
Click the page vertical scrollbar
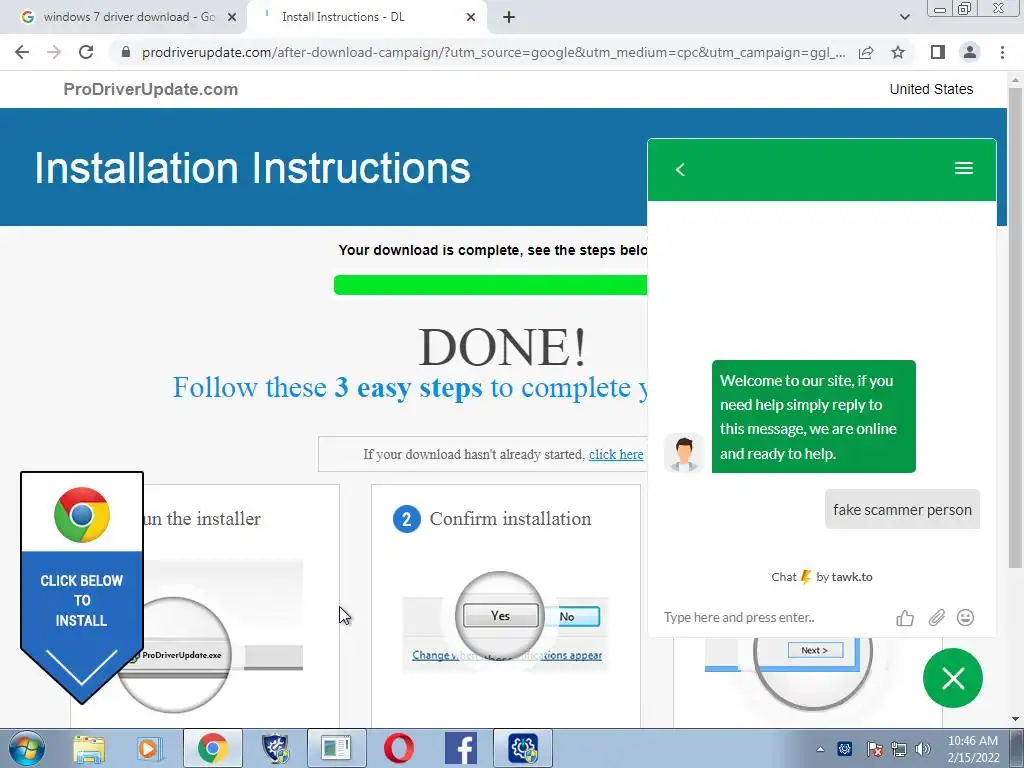click(1015, 327)
